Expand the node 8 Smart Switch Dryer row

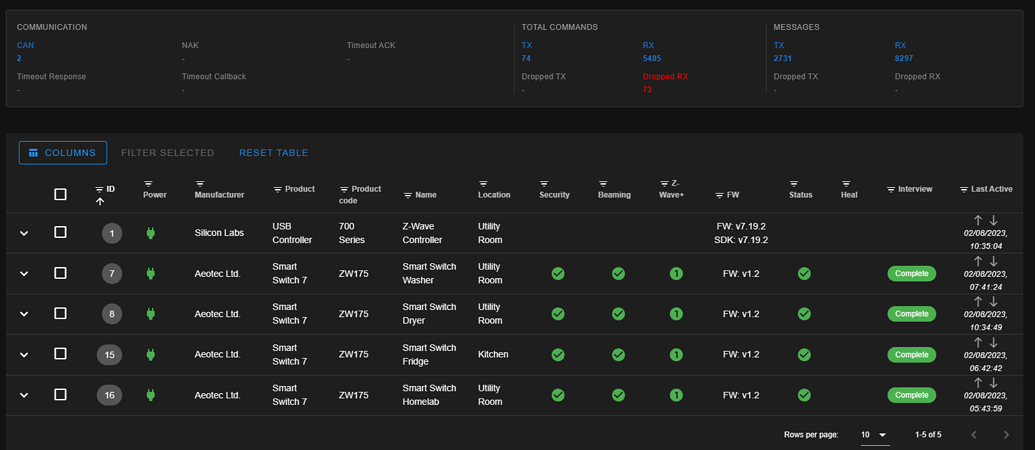coord(24,314)
